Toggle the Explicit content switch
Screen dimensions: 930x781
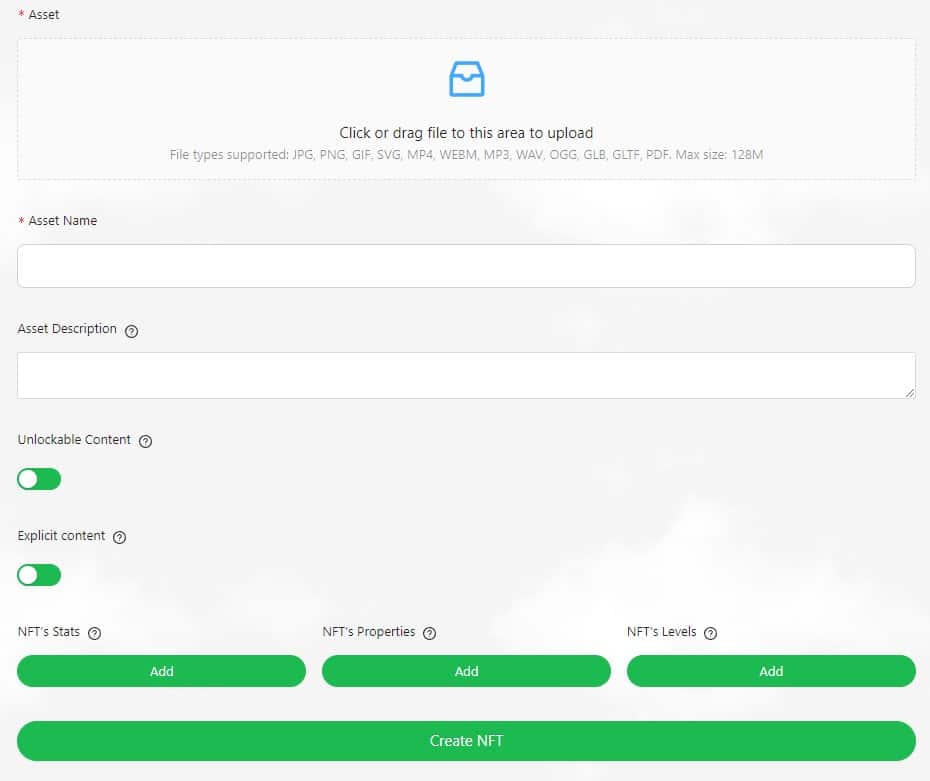point(39,575)
